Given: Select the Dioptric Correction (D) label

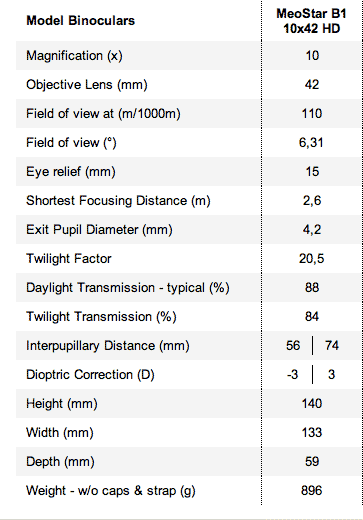Looking at the screenshot, I should (x=90, y=375).
